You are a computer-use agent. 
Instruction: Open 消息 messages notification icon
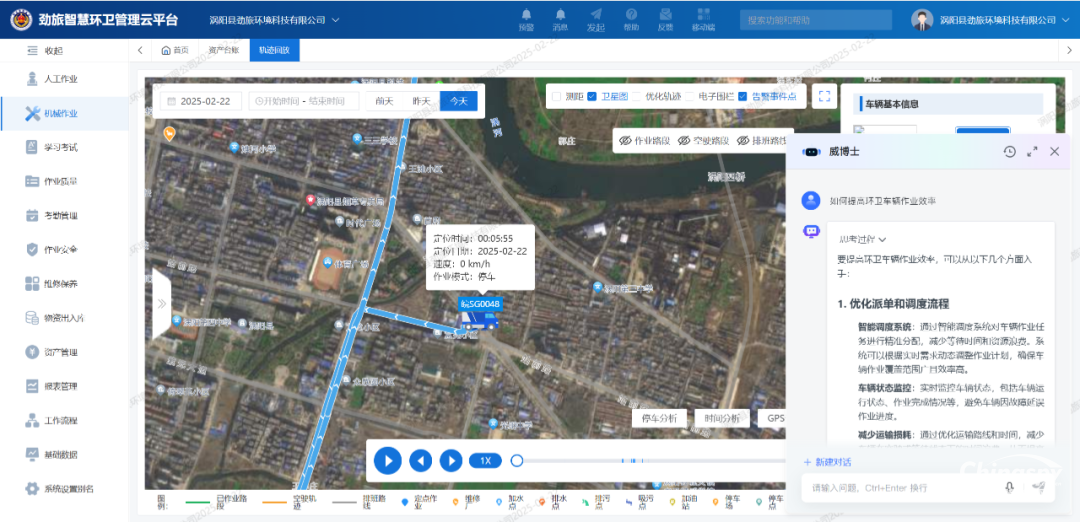(560, 15)
